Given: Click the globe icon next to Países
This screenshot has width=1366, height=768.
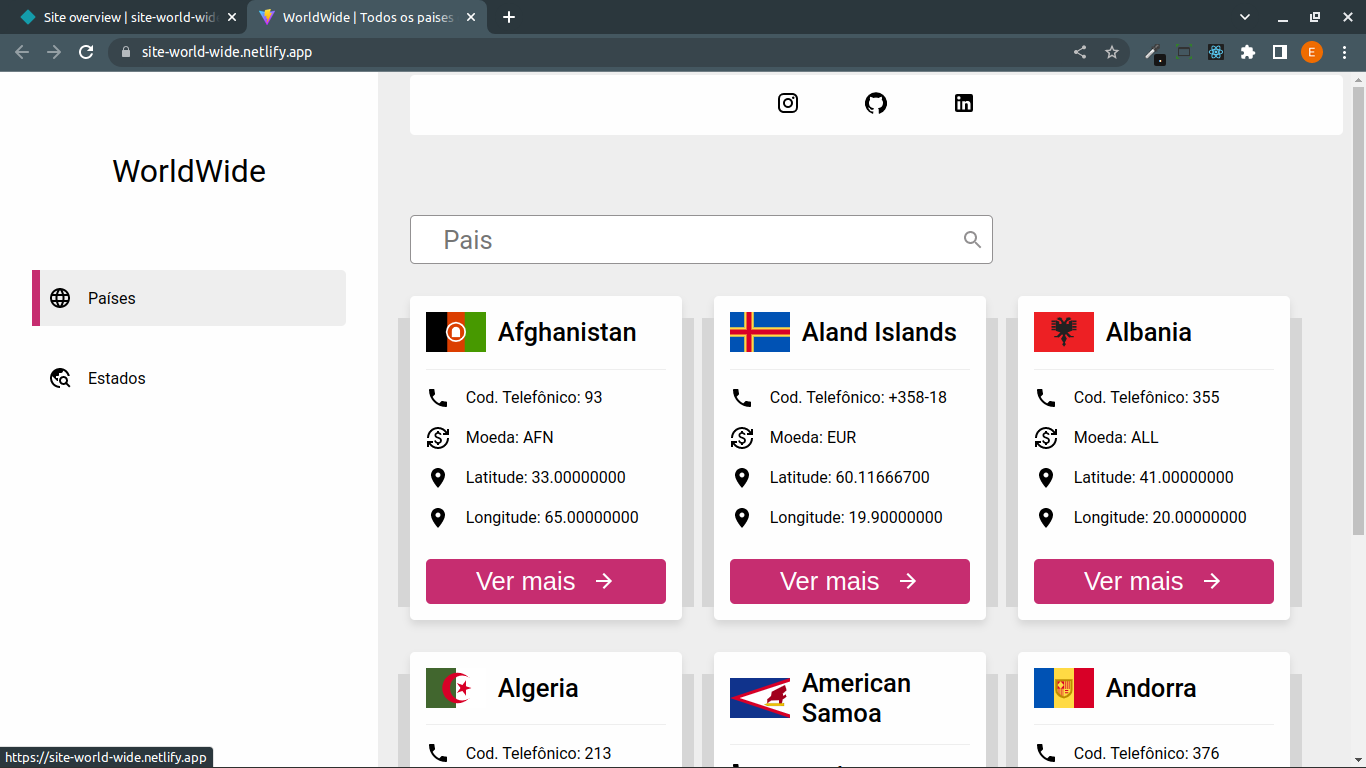Looking at the screenshot, I should [x=60, y=298].
